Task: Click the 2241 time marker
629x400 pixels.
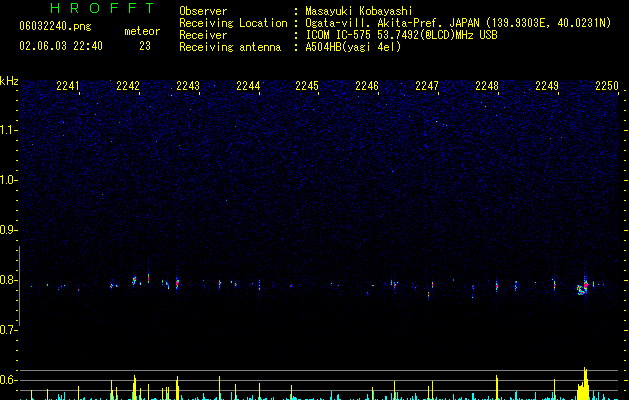Action: click(68, 86)
